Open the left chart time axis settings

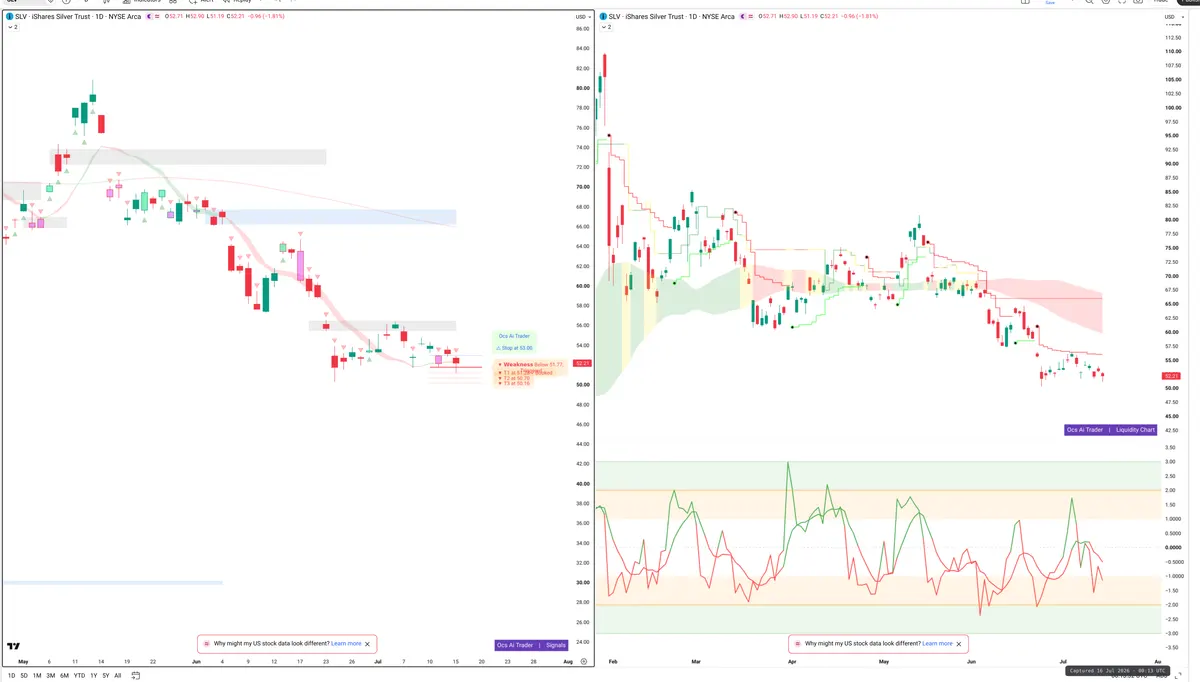(584, 662)
